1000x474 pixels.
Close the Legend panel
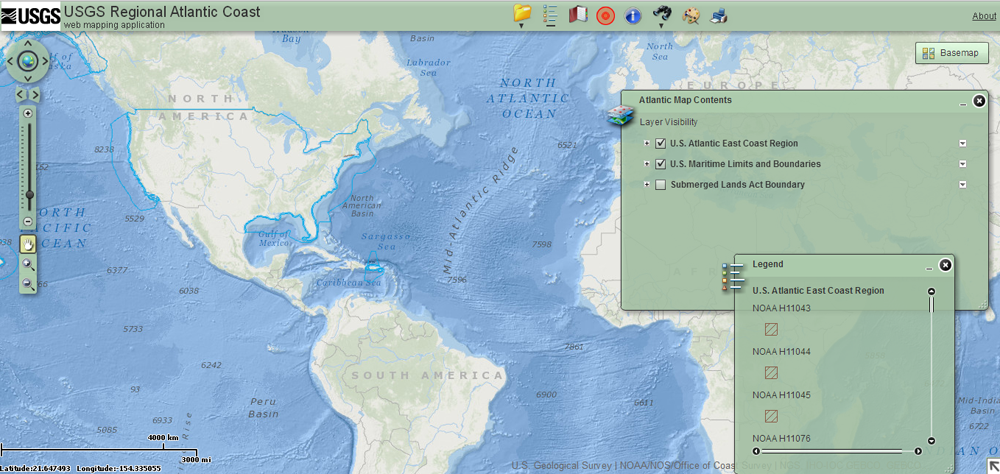[945, 265]
